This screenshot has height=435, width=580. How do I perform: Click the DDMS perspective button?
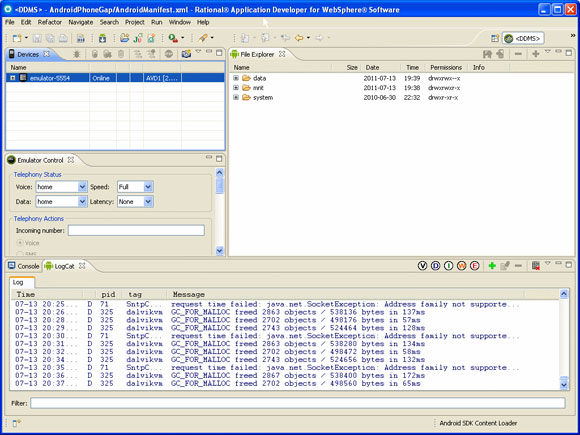tap(523, 38)
